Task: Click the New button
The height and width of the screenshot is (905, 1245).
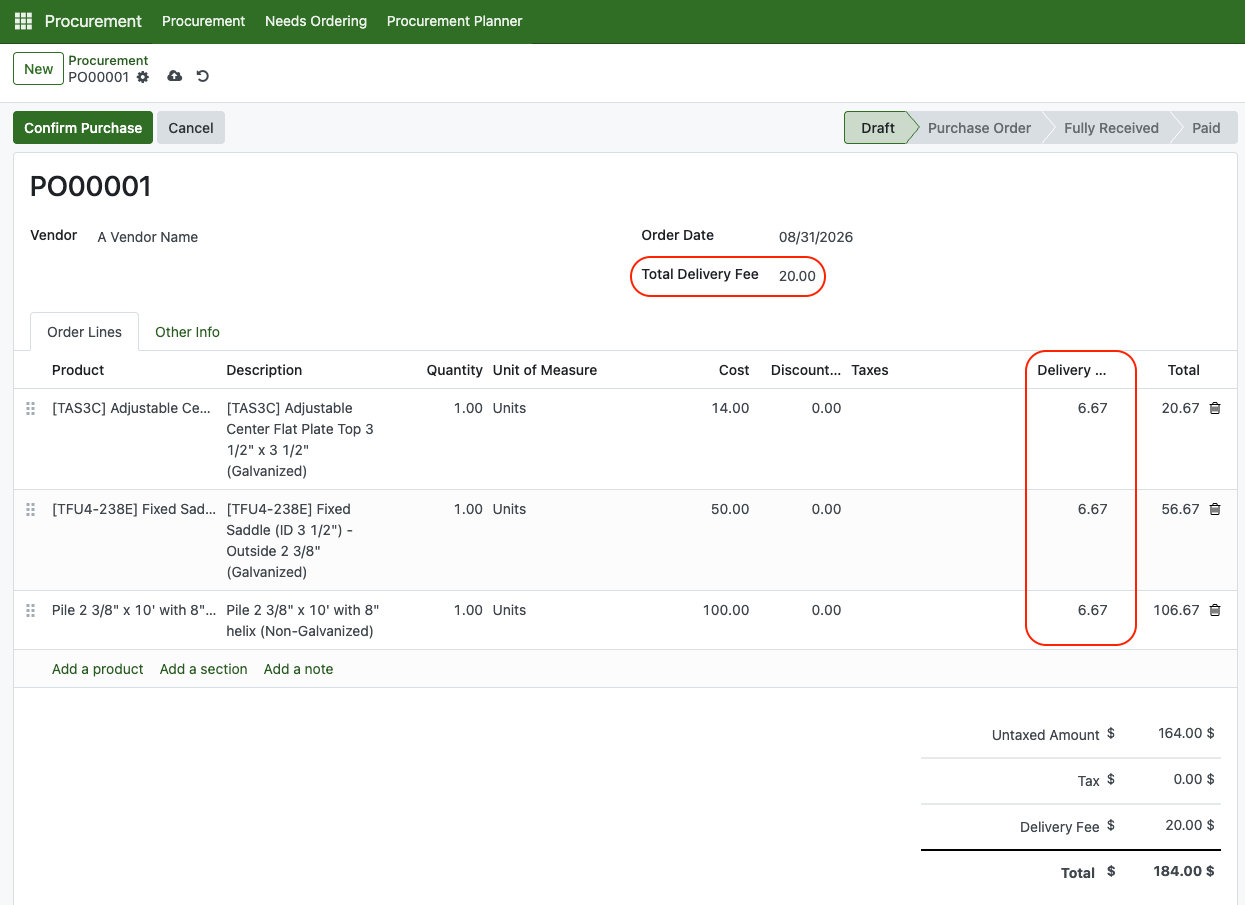Action: point(38,69)
